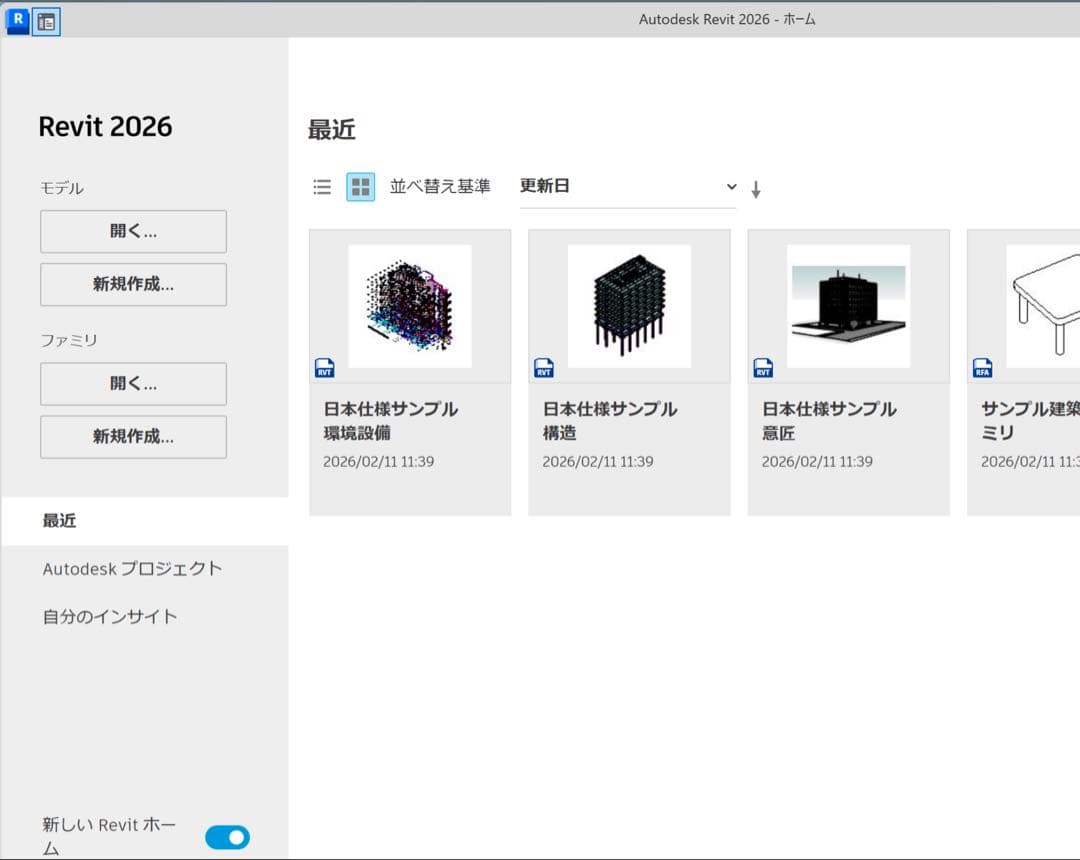Click the RFA badge on サンプル建築ミリ

981,368
